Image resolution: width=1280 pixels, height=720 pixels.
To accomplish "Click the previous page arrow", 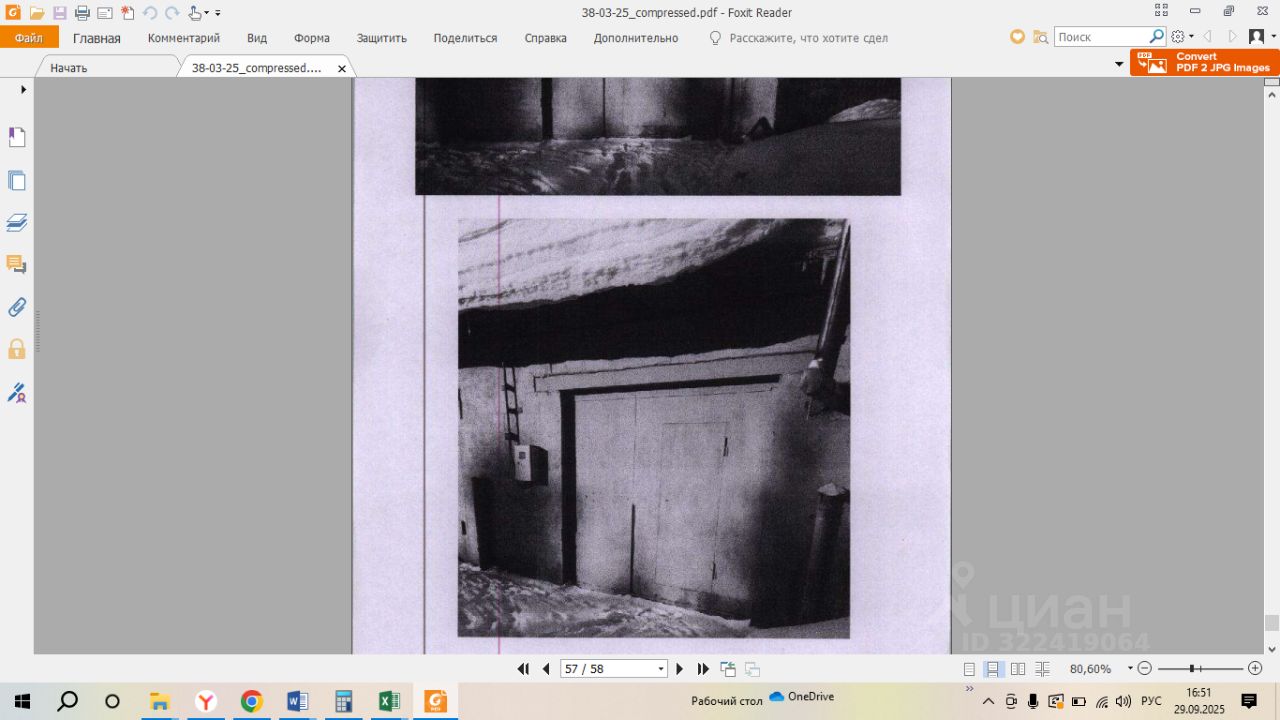I will pos(546,669).
